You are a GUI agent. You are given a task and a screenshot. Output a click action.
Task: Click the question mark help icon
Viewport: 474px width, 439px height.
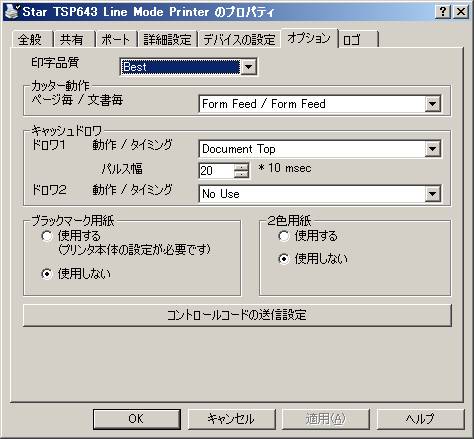[443, 12]
